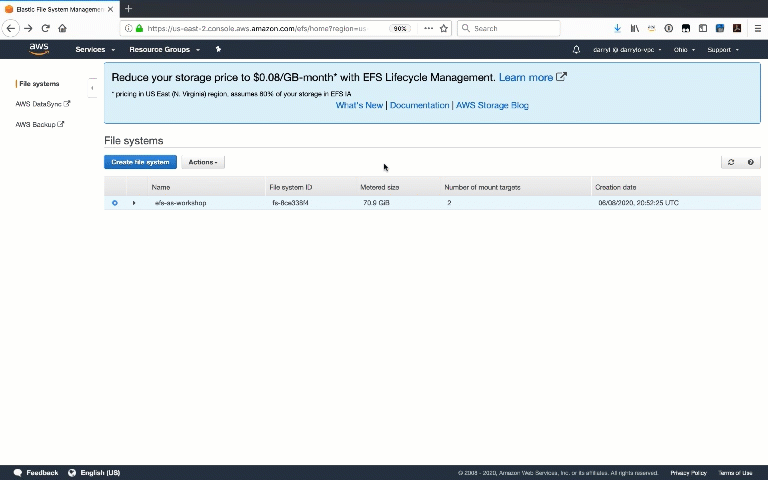Open the help question mark icon

tap(750, 162)
